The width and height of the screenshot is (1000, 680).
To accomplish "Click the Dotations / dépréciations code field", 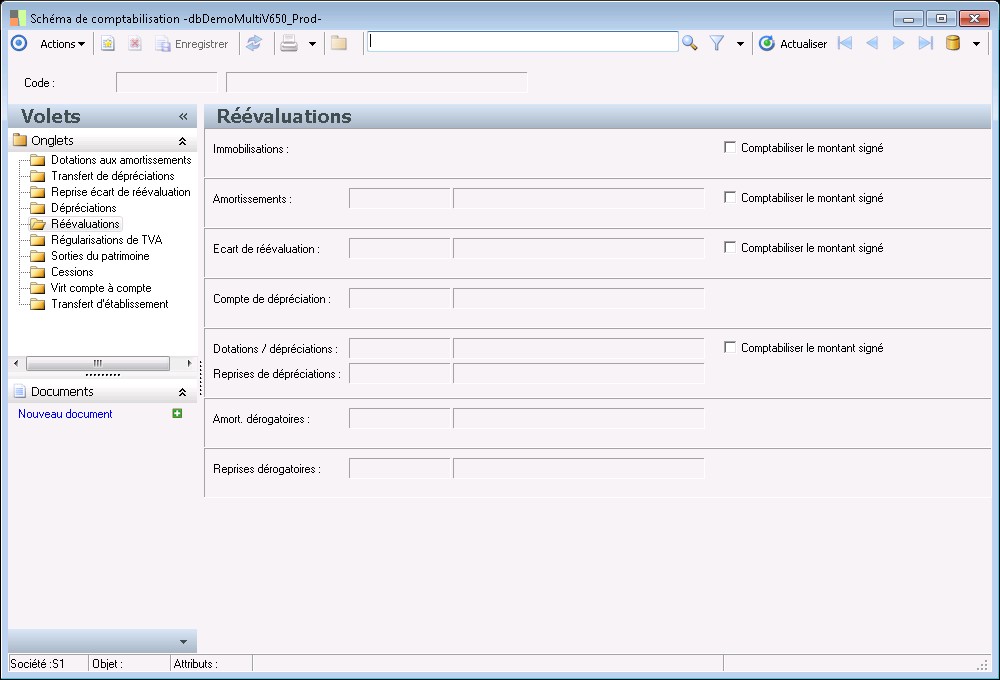I will coord(400,348).
